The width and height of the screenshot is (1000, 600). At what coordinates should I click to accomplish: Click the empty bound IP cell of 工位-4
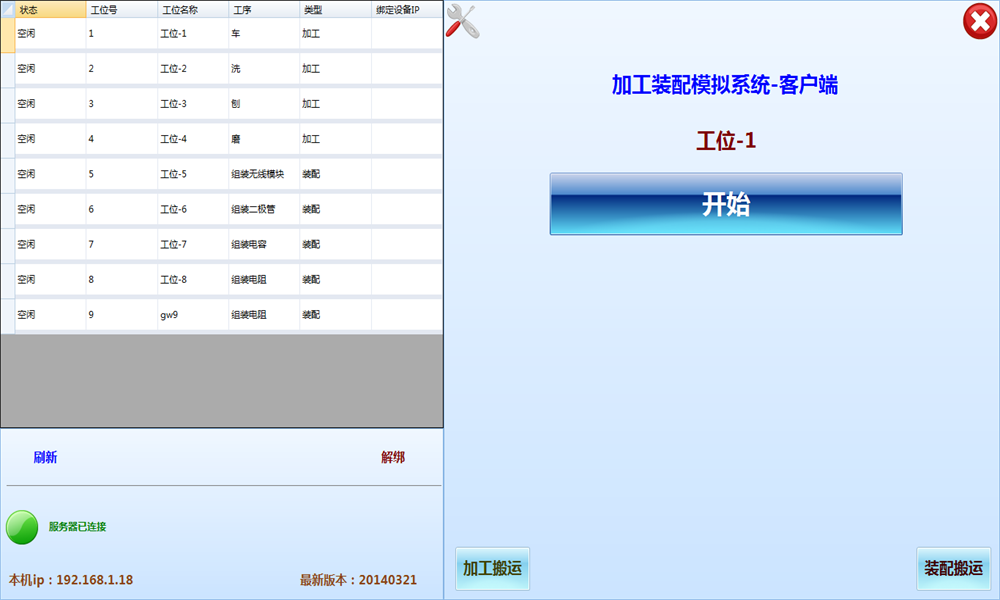coord(407,138)
